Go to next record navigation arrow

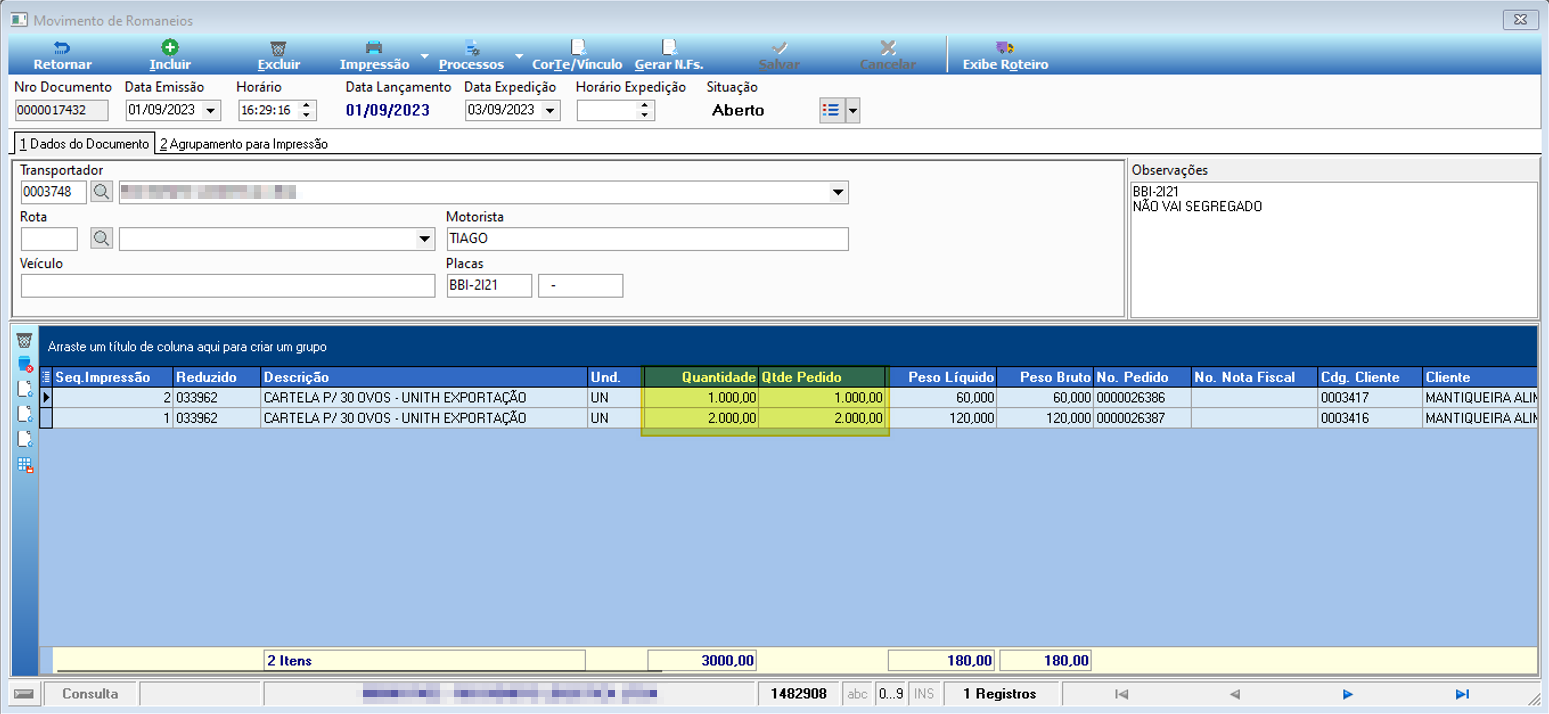click(x=1348, y=694)
